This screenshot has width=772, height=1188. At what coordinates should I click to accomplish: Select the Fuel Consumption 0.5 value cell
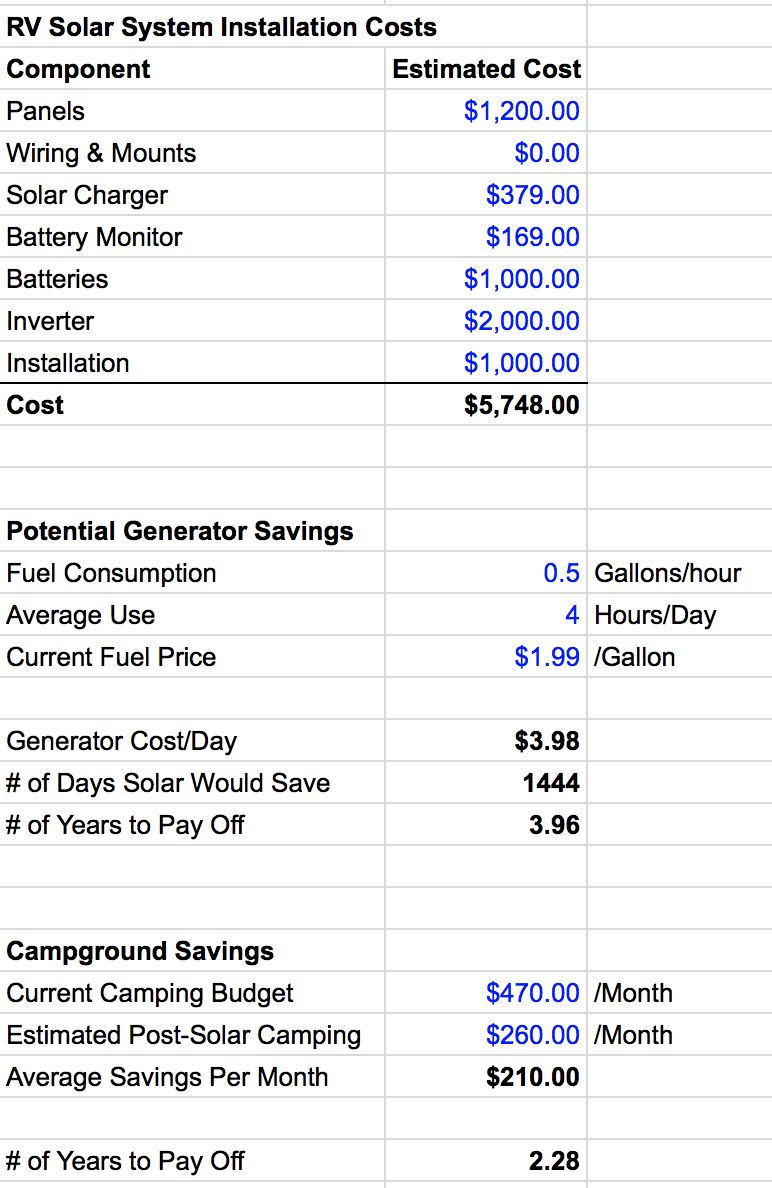[x=561, y=573]
